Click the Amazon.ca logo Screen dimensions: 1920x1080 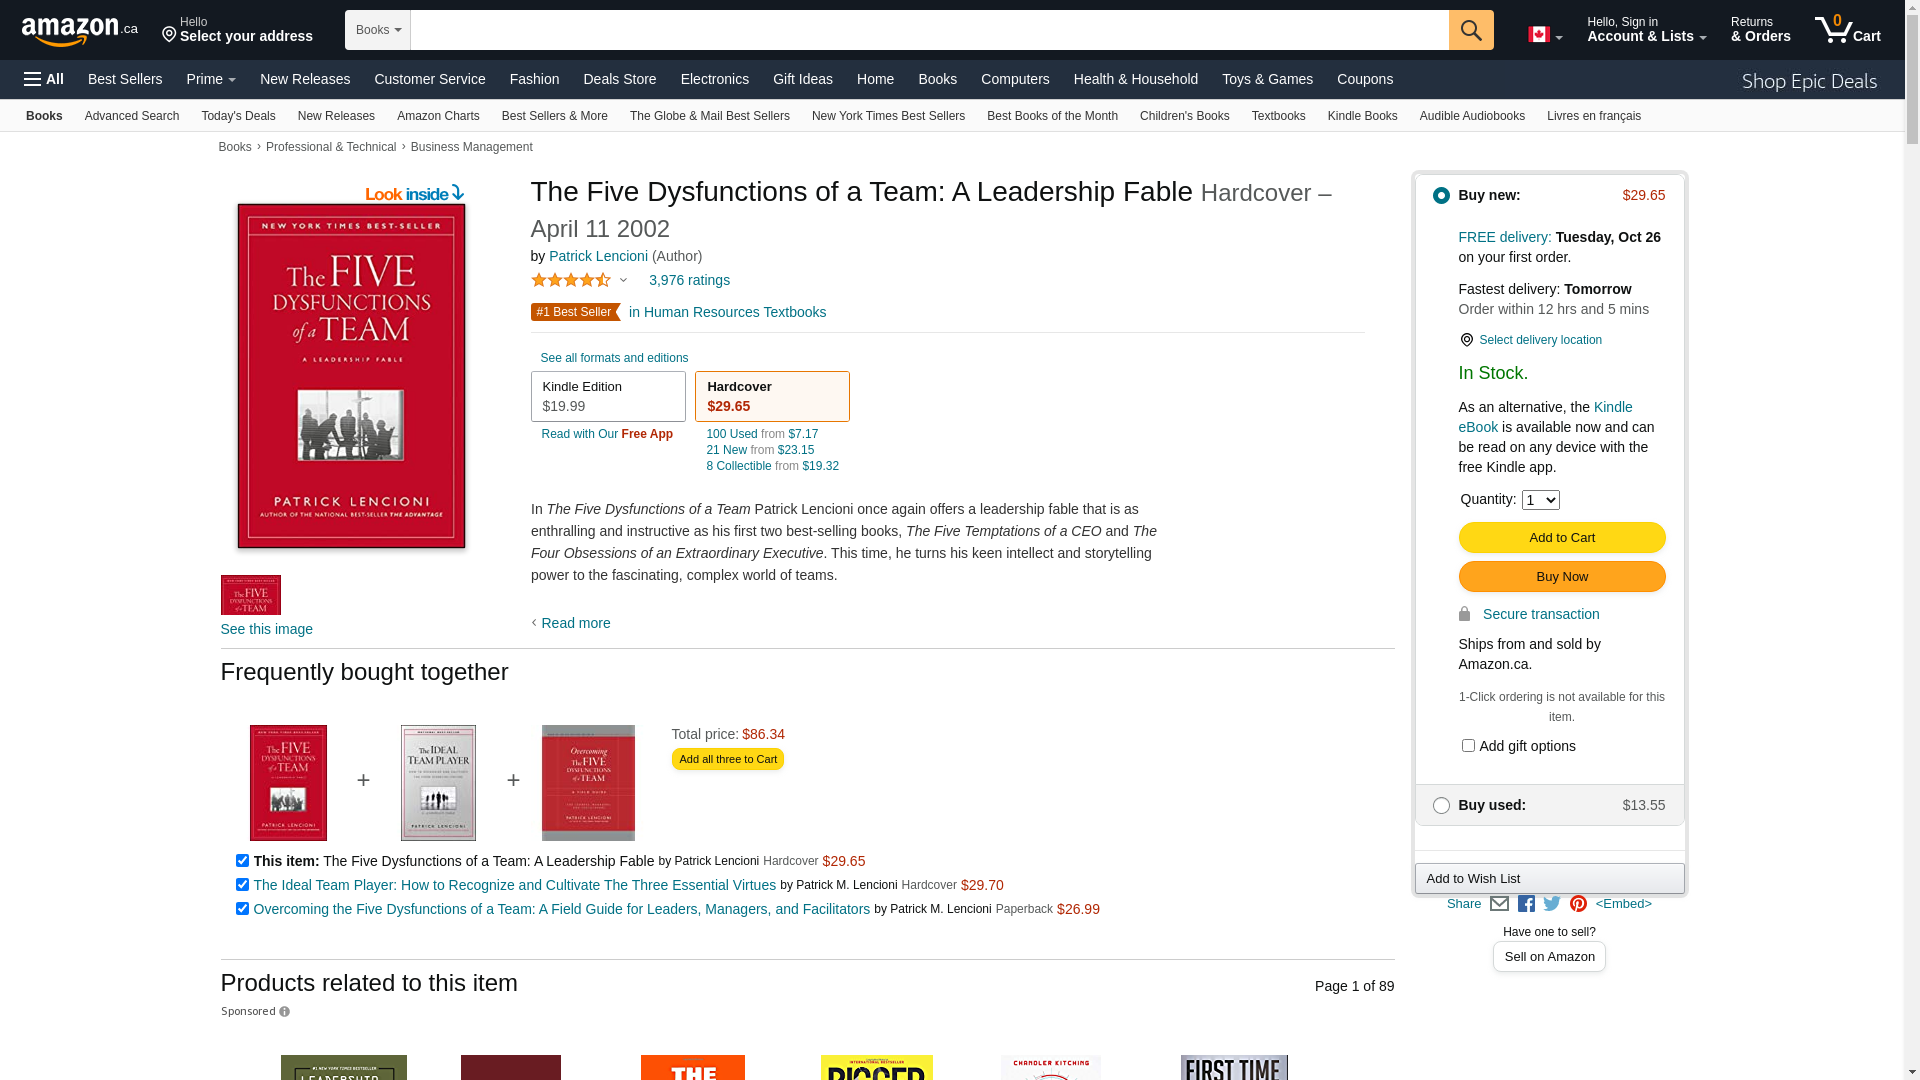point(80,31)
